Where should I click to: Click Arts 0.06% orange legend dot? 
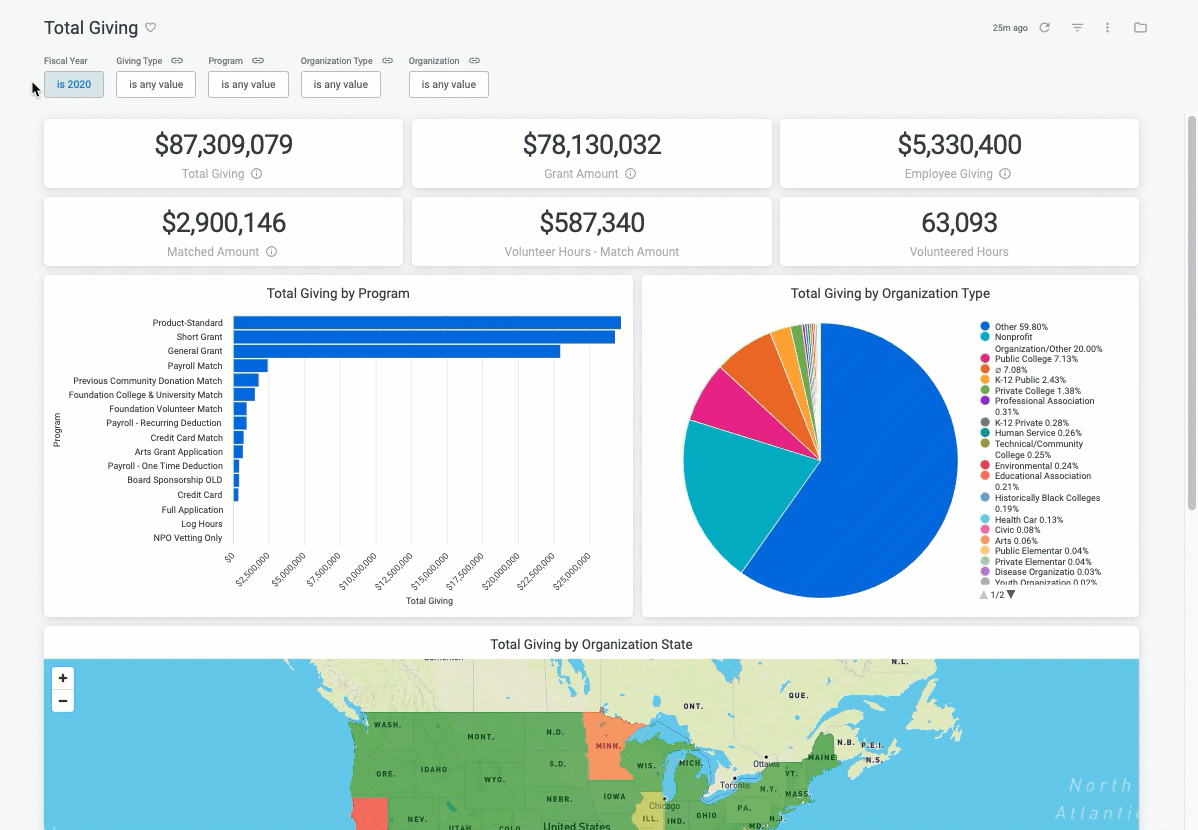pos(985,540)
